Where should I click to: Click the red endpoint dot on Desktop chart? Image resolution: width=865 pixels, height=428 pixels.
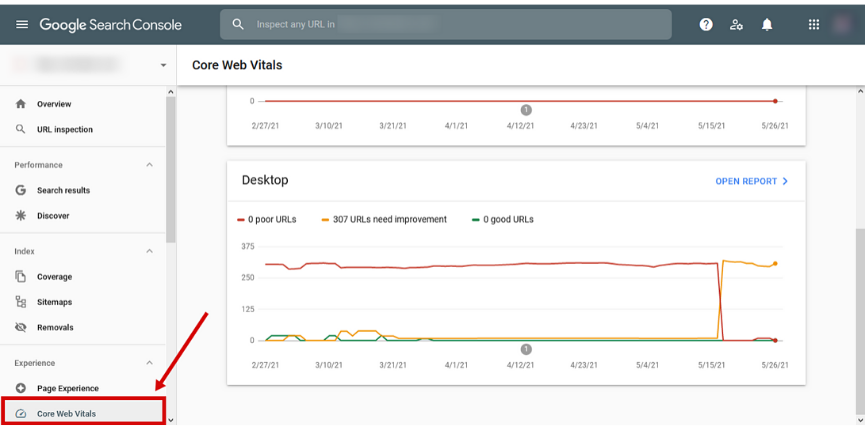click(775, 340)
